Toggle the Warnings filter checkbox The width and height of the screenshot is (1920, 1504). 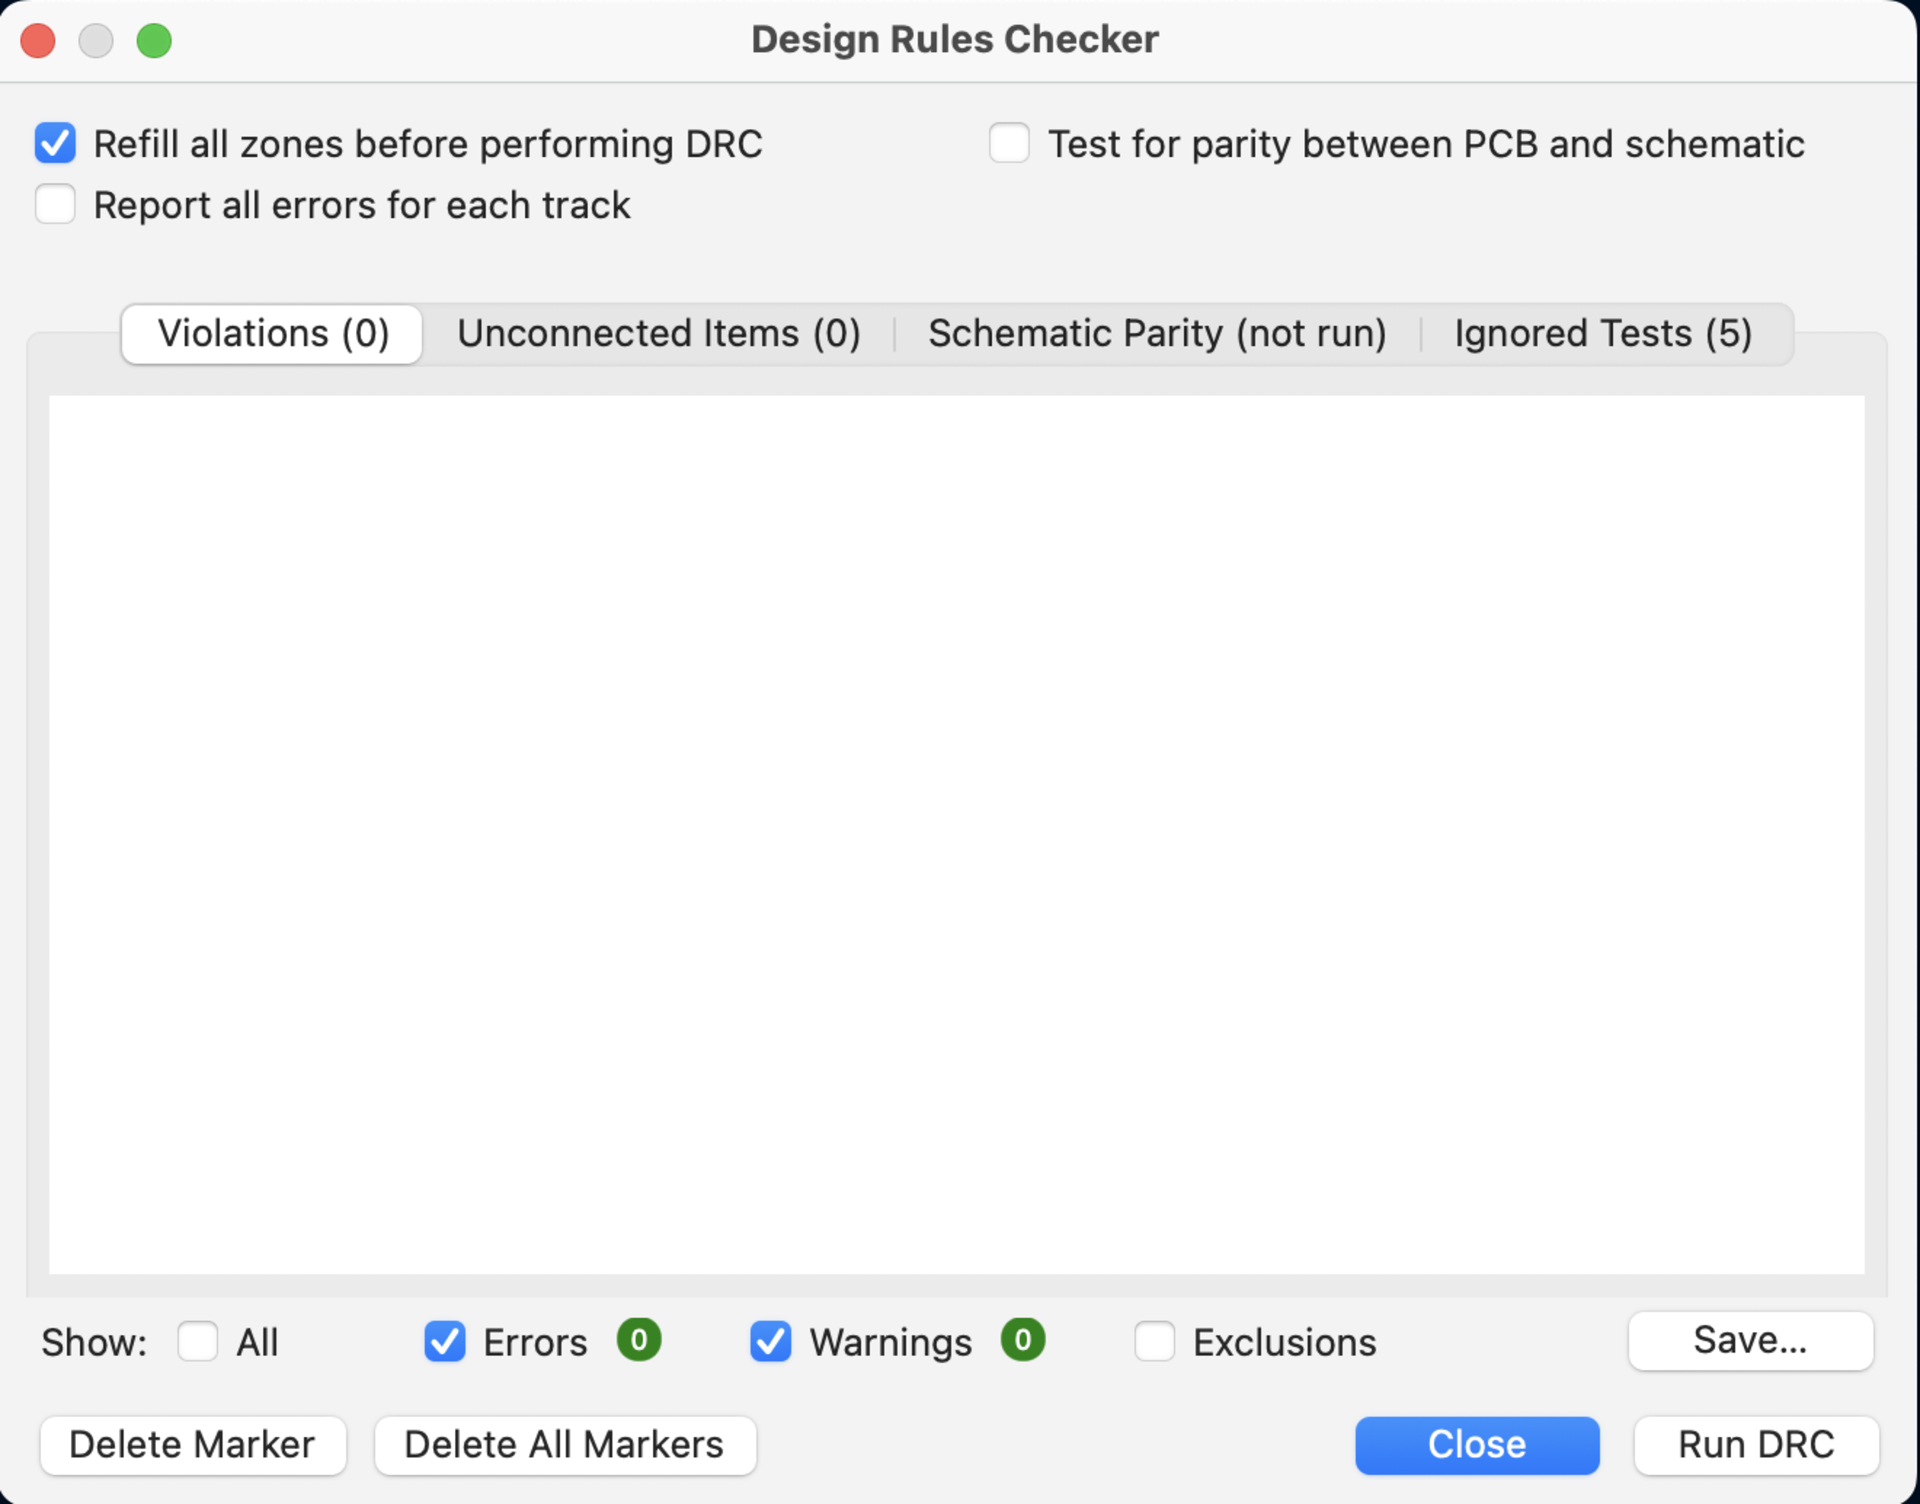pos(770,1341)
